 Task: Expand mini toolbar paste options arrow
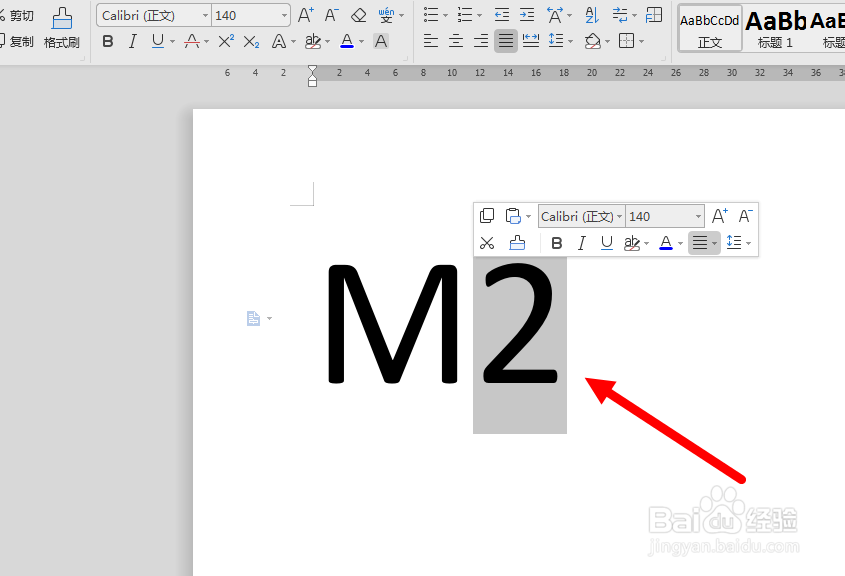click(529, 217)
